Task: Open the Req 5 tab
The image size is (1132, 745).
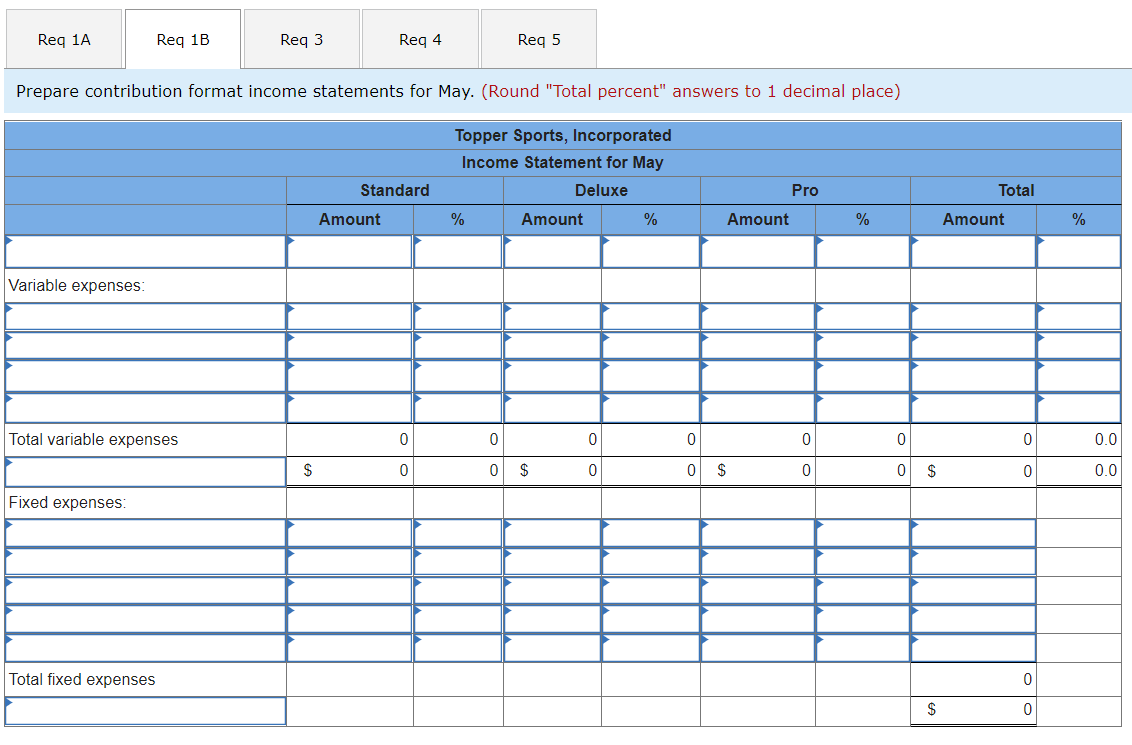Action: [539, 40]
